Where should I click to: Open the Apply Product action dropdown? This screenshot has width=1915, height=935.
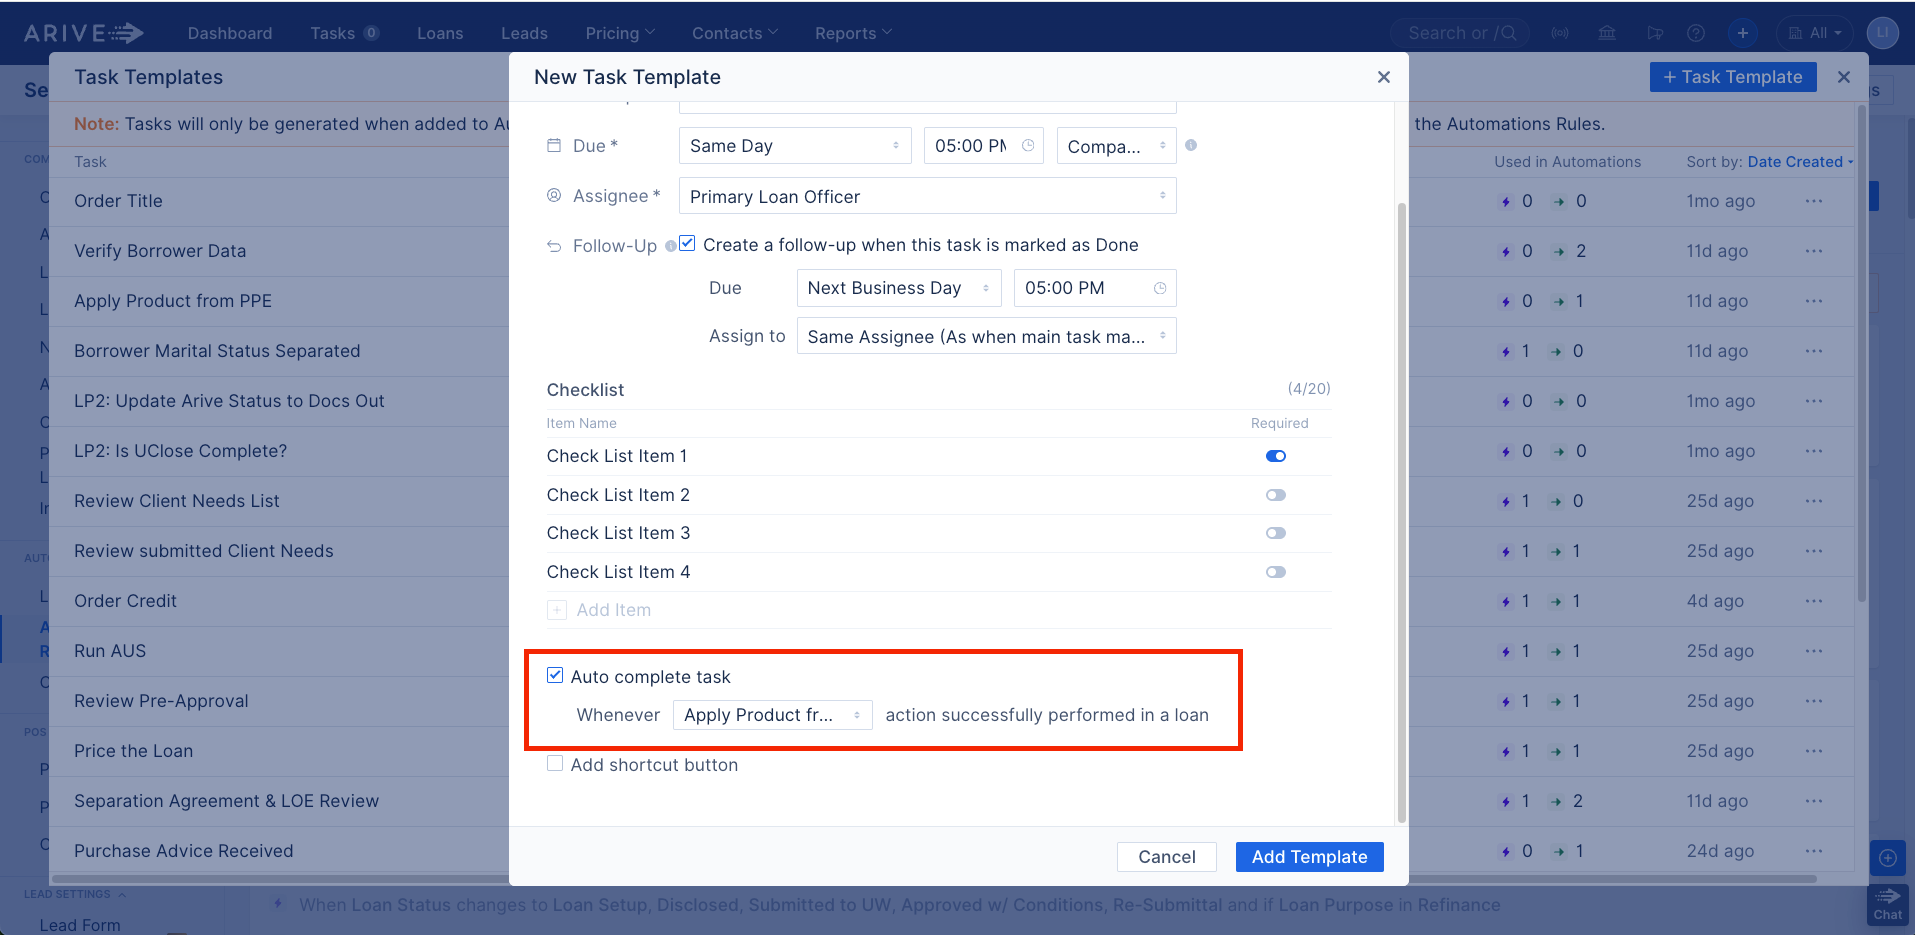point(772,714)
